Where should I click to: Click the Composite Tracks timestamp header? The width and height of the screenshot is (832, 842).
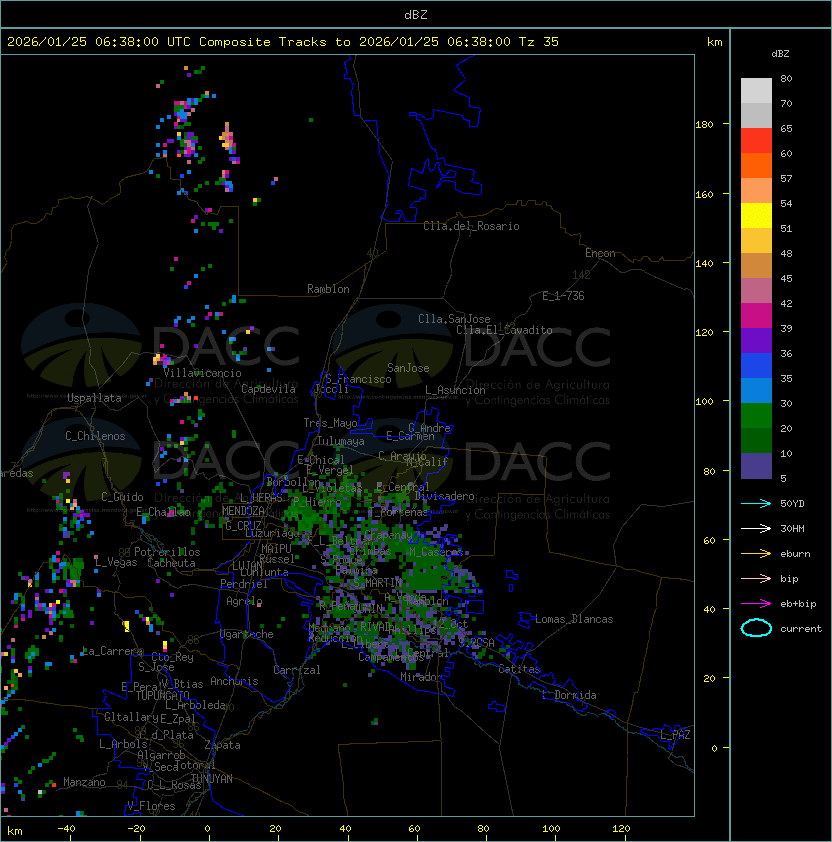(283, 42)
